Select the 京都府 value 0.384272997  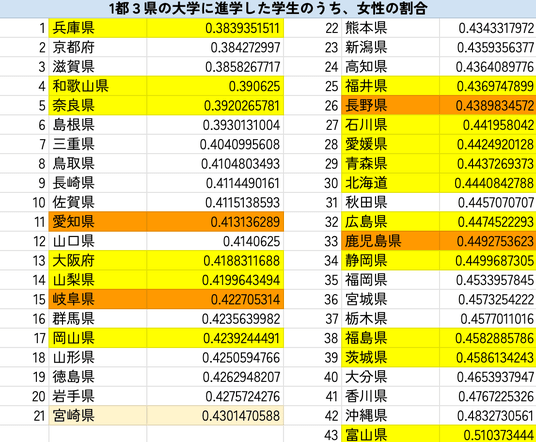pos(215,48)
